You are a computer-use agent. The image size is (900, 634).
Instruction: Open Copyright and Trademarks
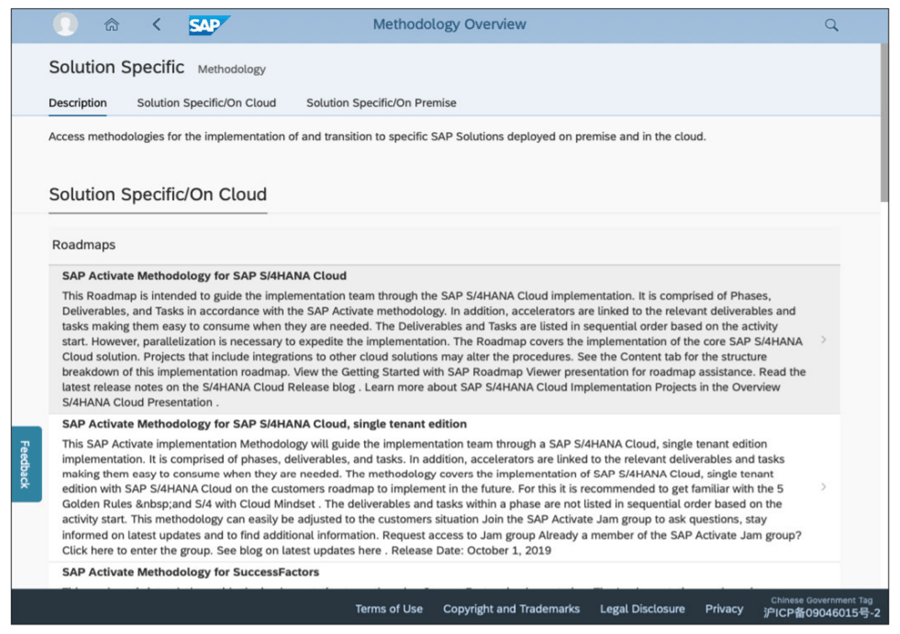pyautogui.click(x=511, y=609)
